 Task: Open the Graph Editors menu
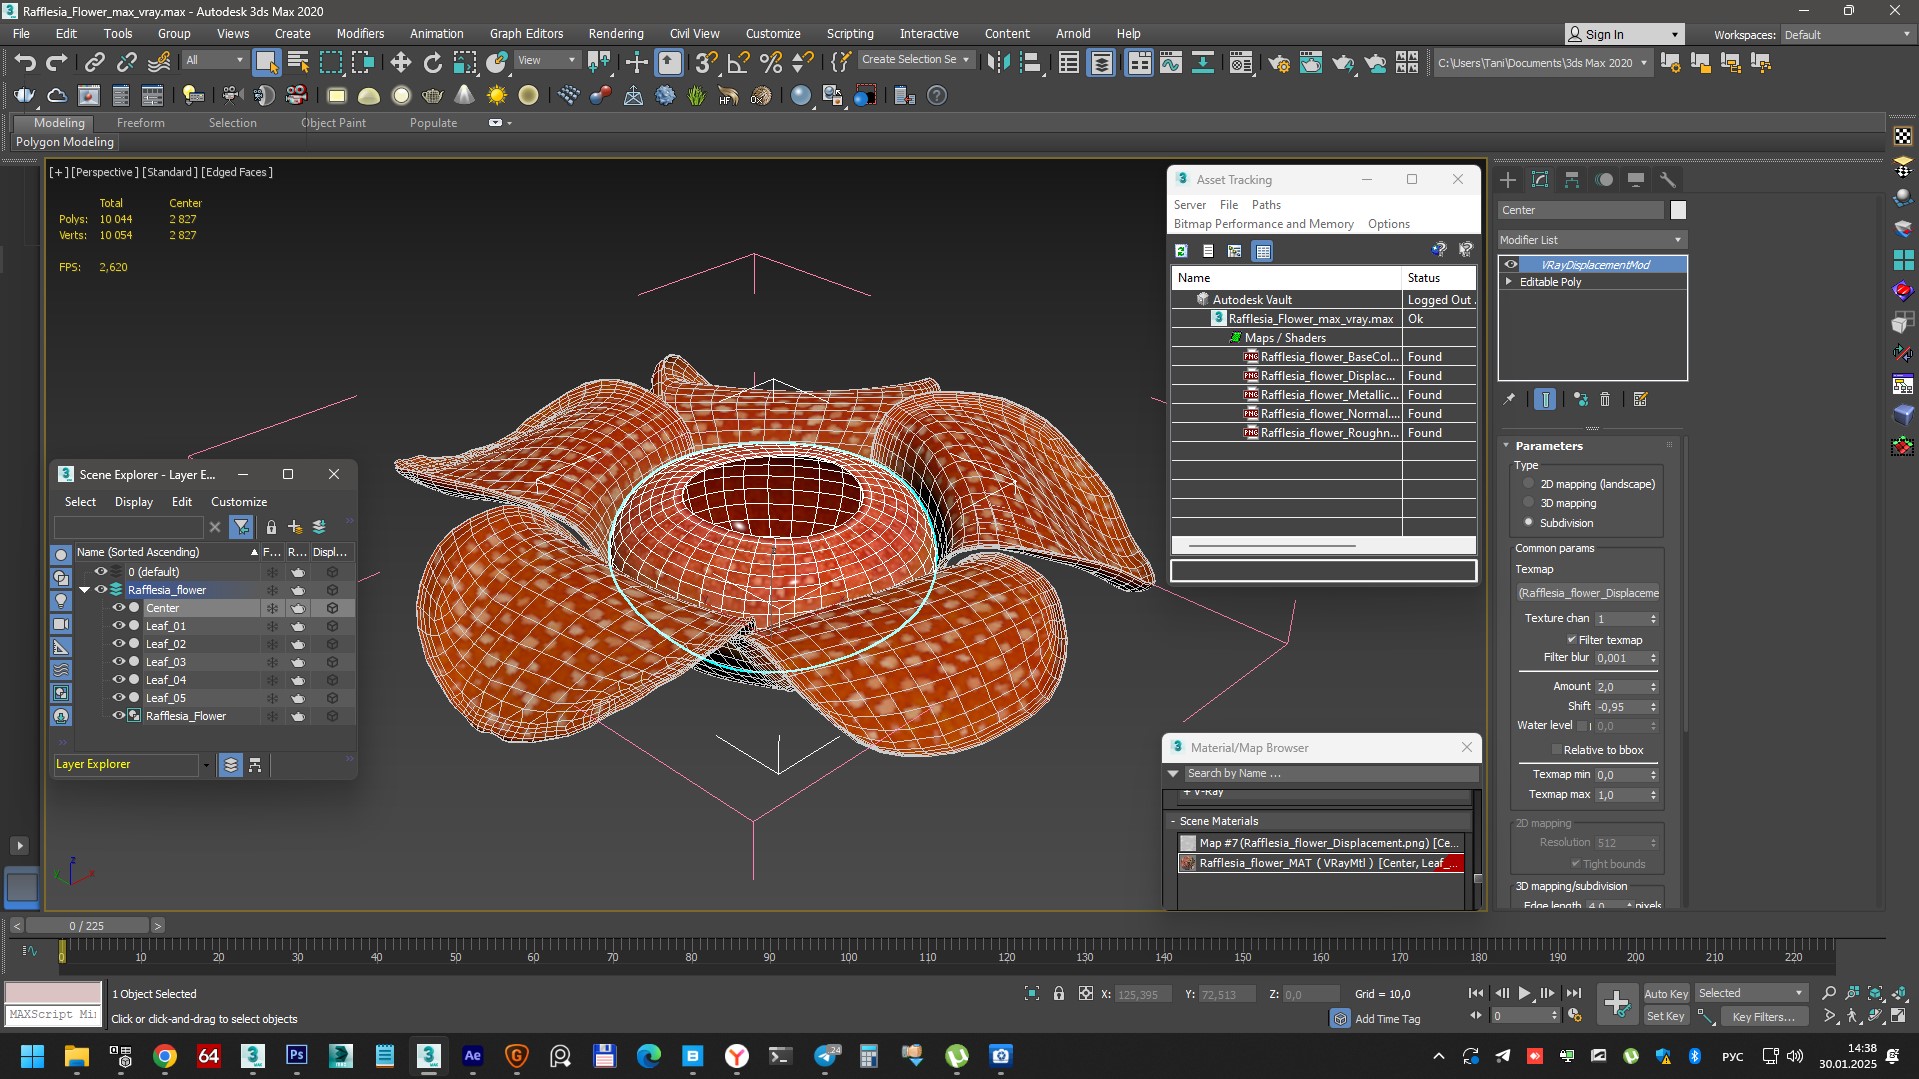[x=526, y=33]
